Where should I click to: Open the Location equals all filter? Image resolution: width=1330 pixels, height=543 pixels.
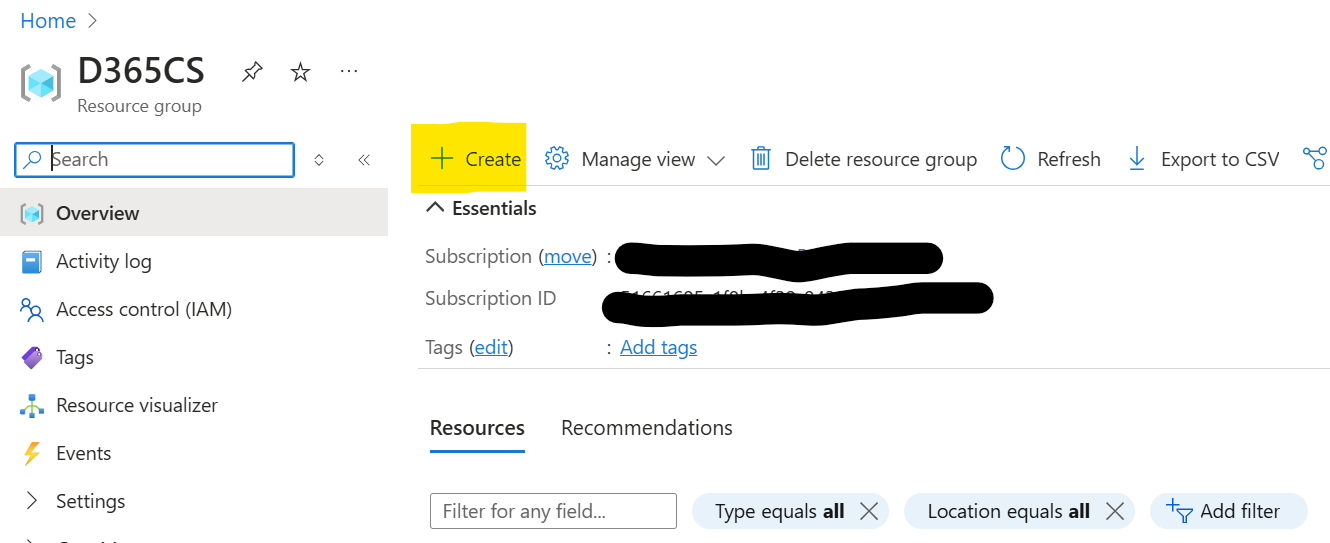1008,511
